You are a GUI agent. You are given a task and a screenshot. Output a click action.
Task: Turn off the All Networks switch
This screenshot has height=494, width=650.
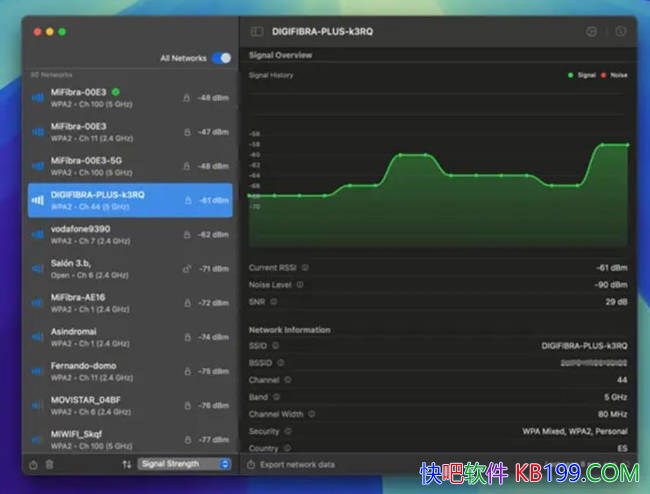(221, 58)
